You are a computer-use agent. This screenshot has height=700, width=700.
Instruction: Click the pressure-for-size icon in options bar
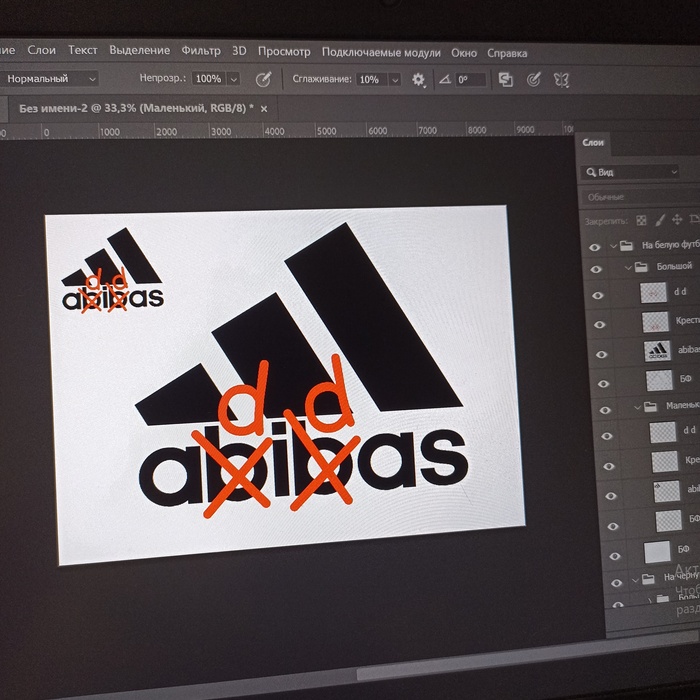(534, 79)
